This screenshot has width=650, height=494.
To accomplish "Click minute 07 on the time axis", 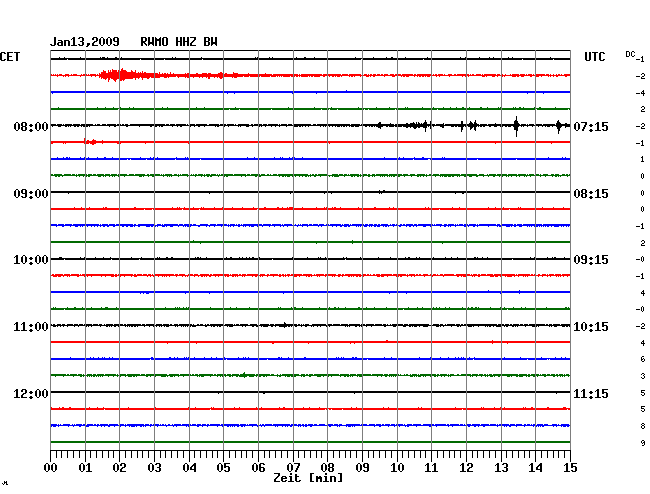I will tap(293, 467).
